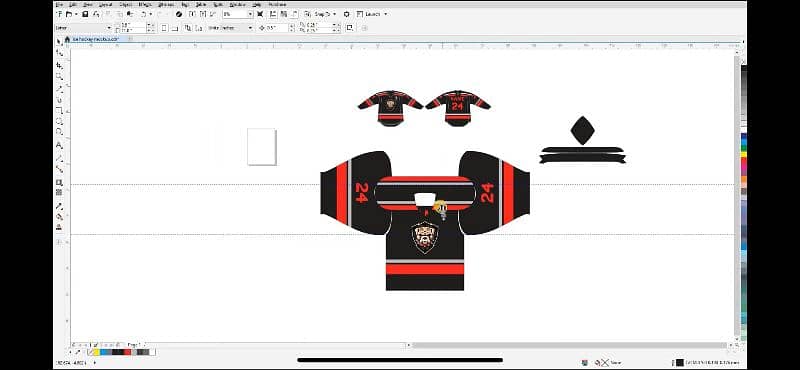Select the Color Eyedropper tool

tap(59, 206)
